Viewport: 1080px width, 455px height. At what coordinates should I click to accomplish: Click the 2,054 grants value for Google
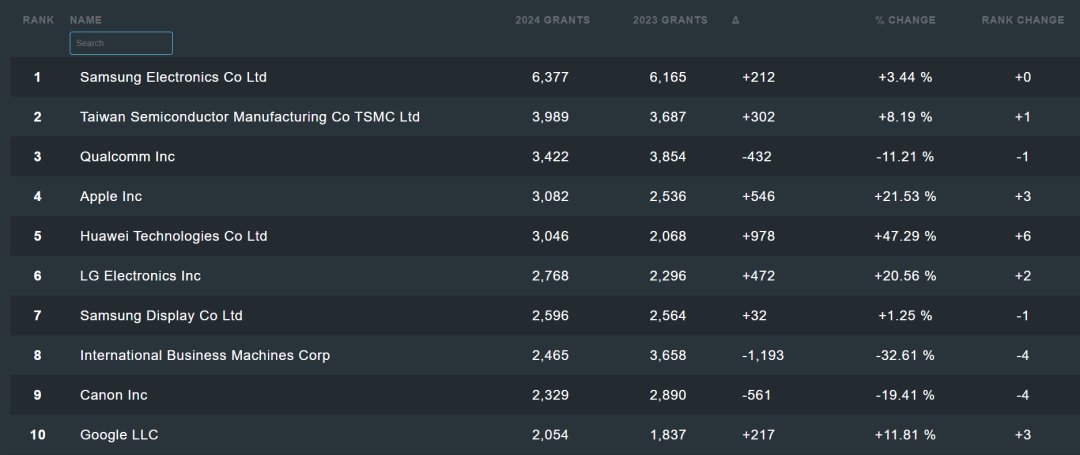pyautogui.click(x=550, y=436)
